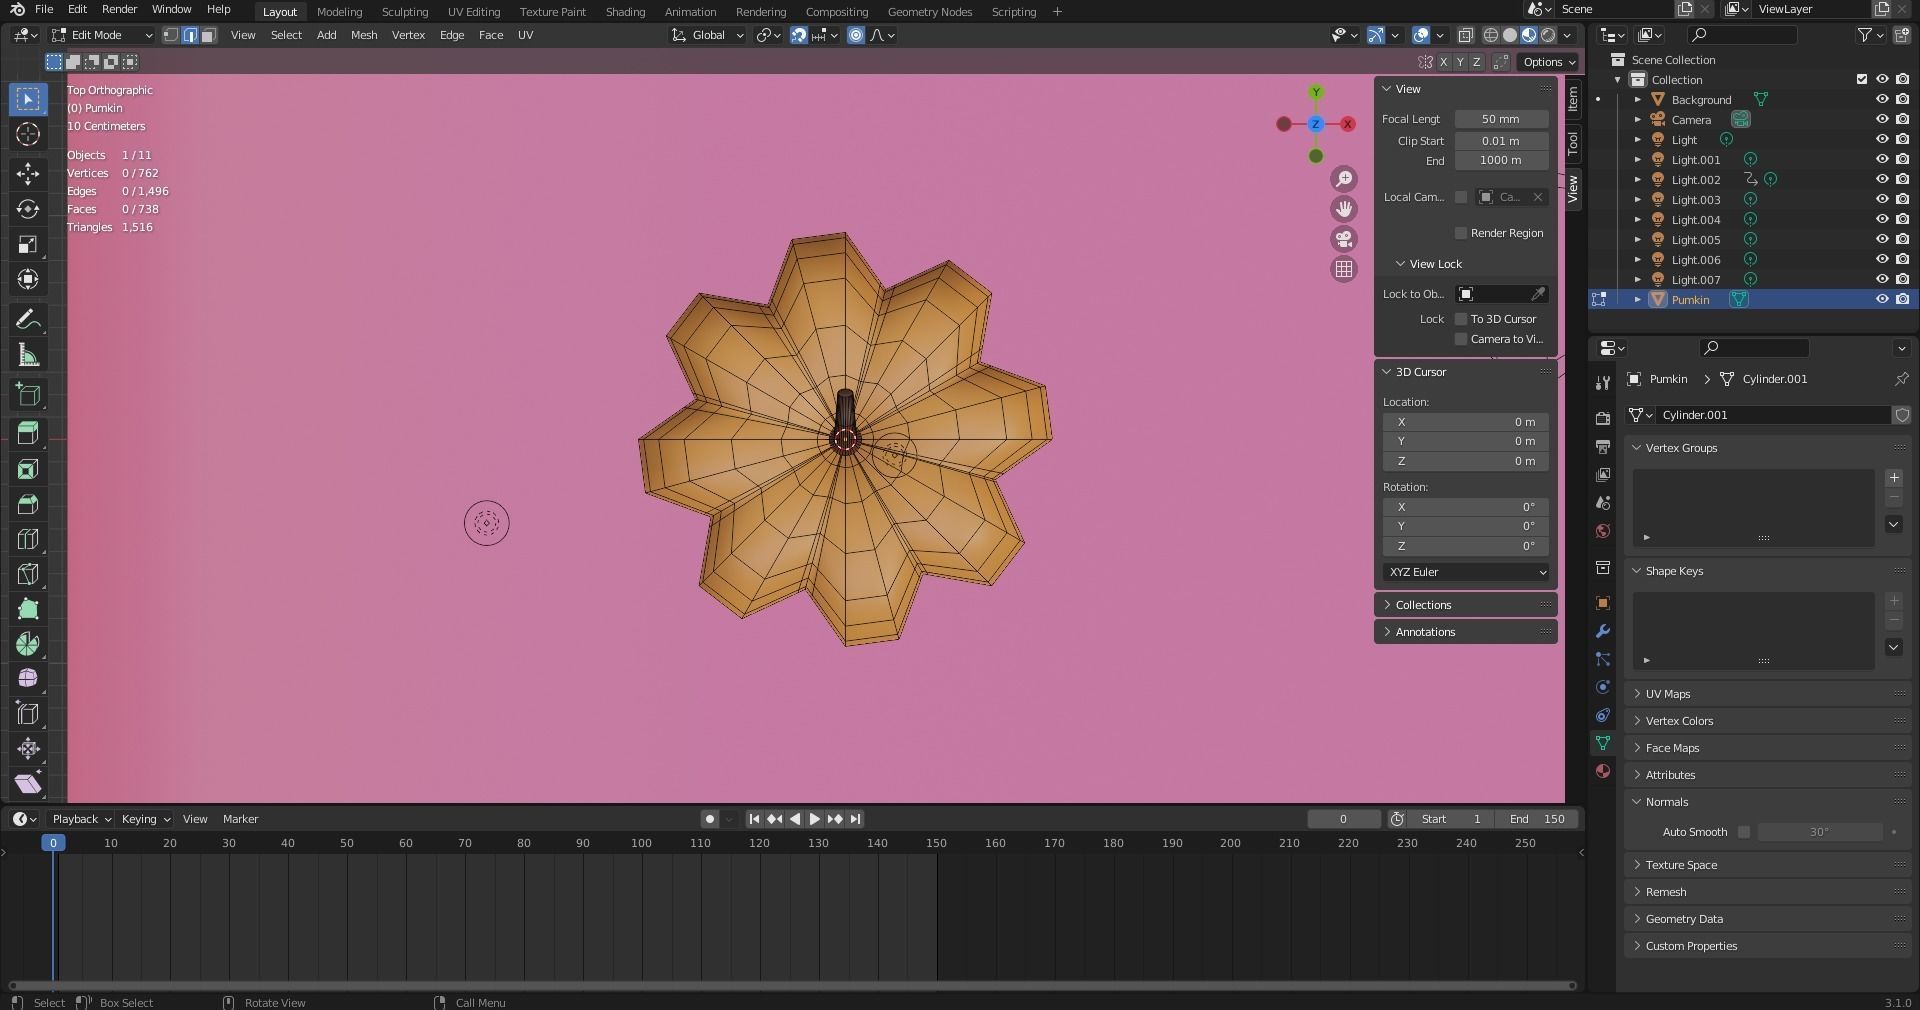Check Lock To 3D Cursor

[1461, 319]
